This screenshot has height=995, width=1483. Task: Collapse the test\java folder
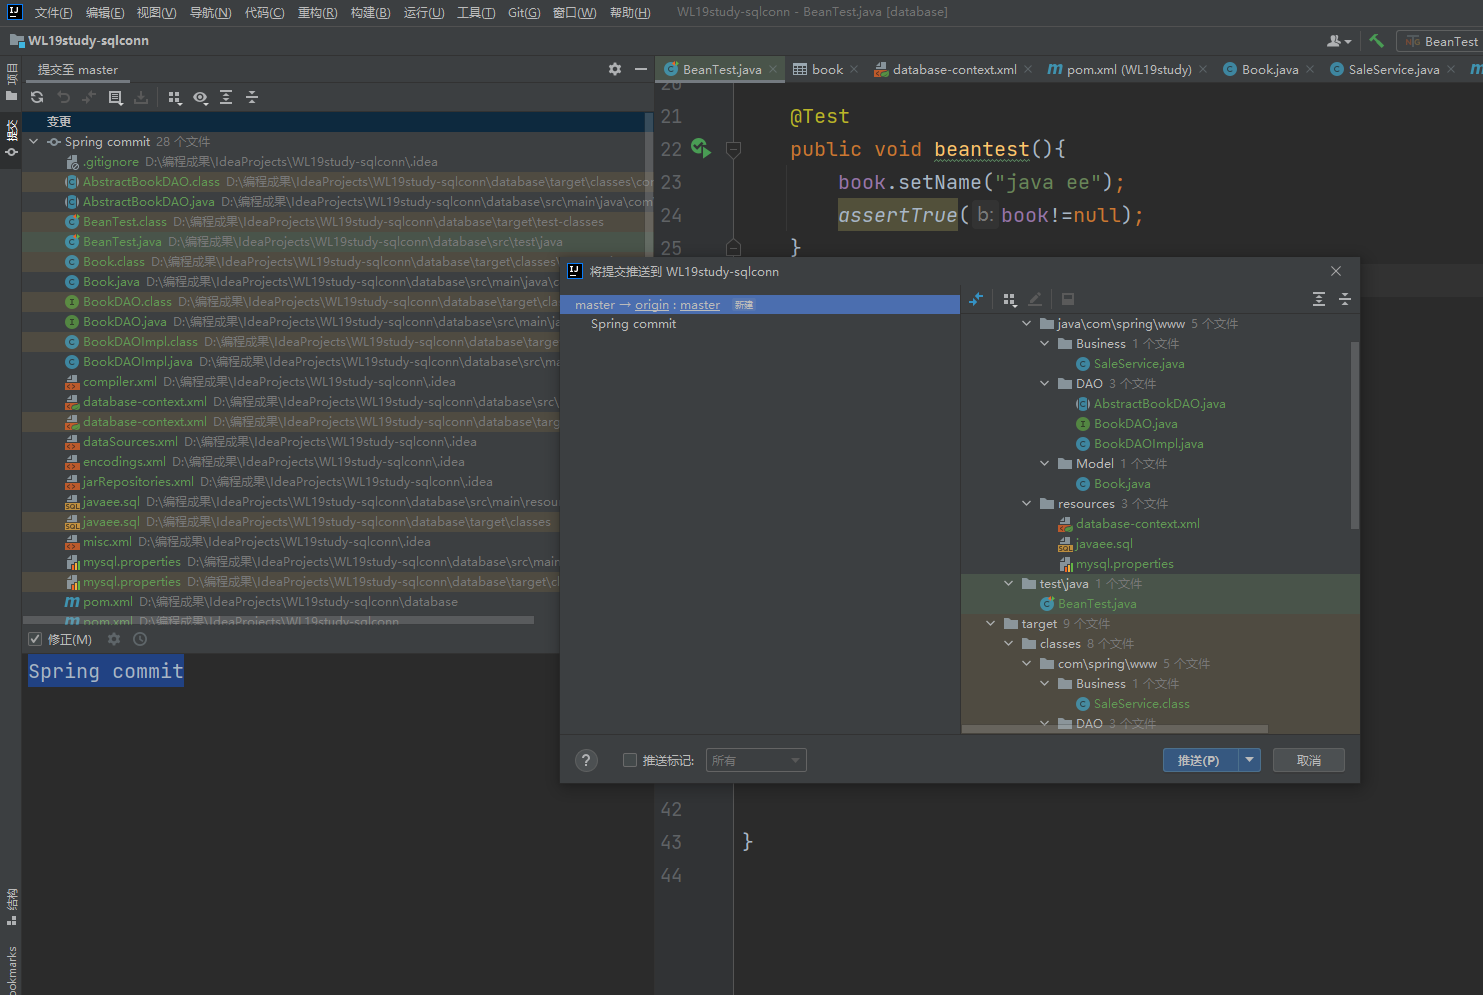(x=1008, y=583)
